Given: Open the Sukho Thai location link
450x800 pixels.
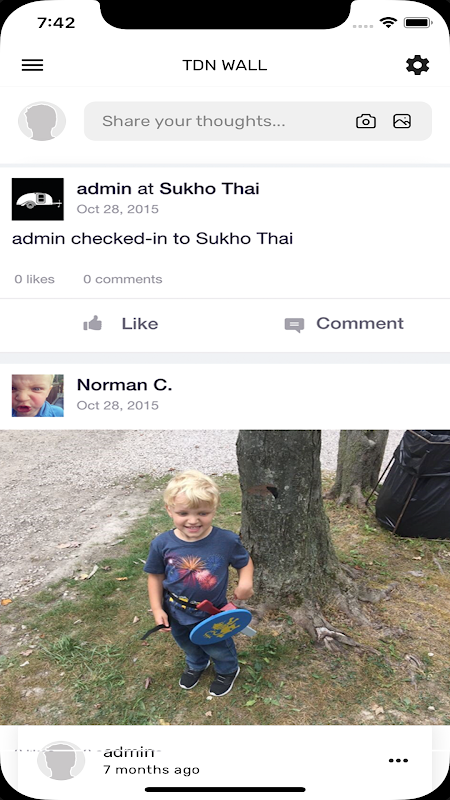Looking at the screenshot, I should coord(209,188).
